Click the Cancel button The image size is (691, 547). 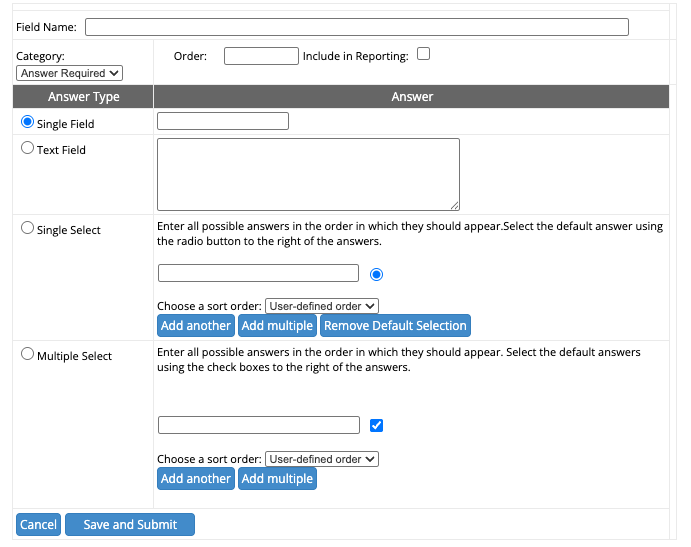(x=38, y=525)
